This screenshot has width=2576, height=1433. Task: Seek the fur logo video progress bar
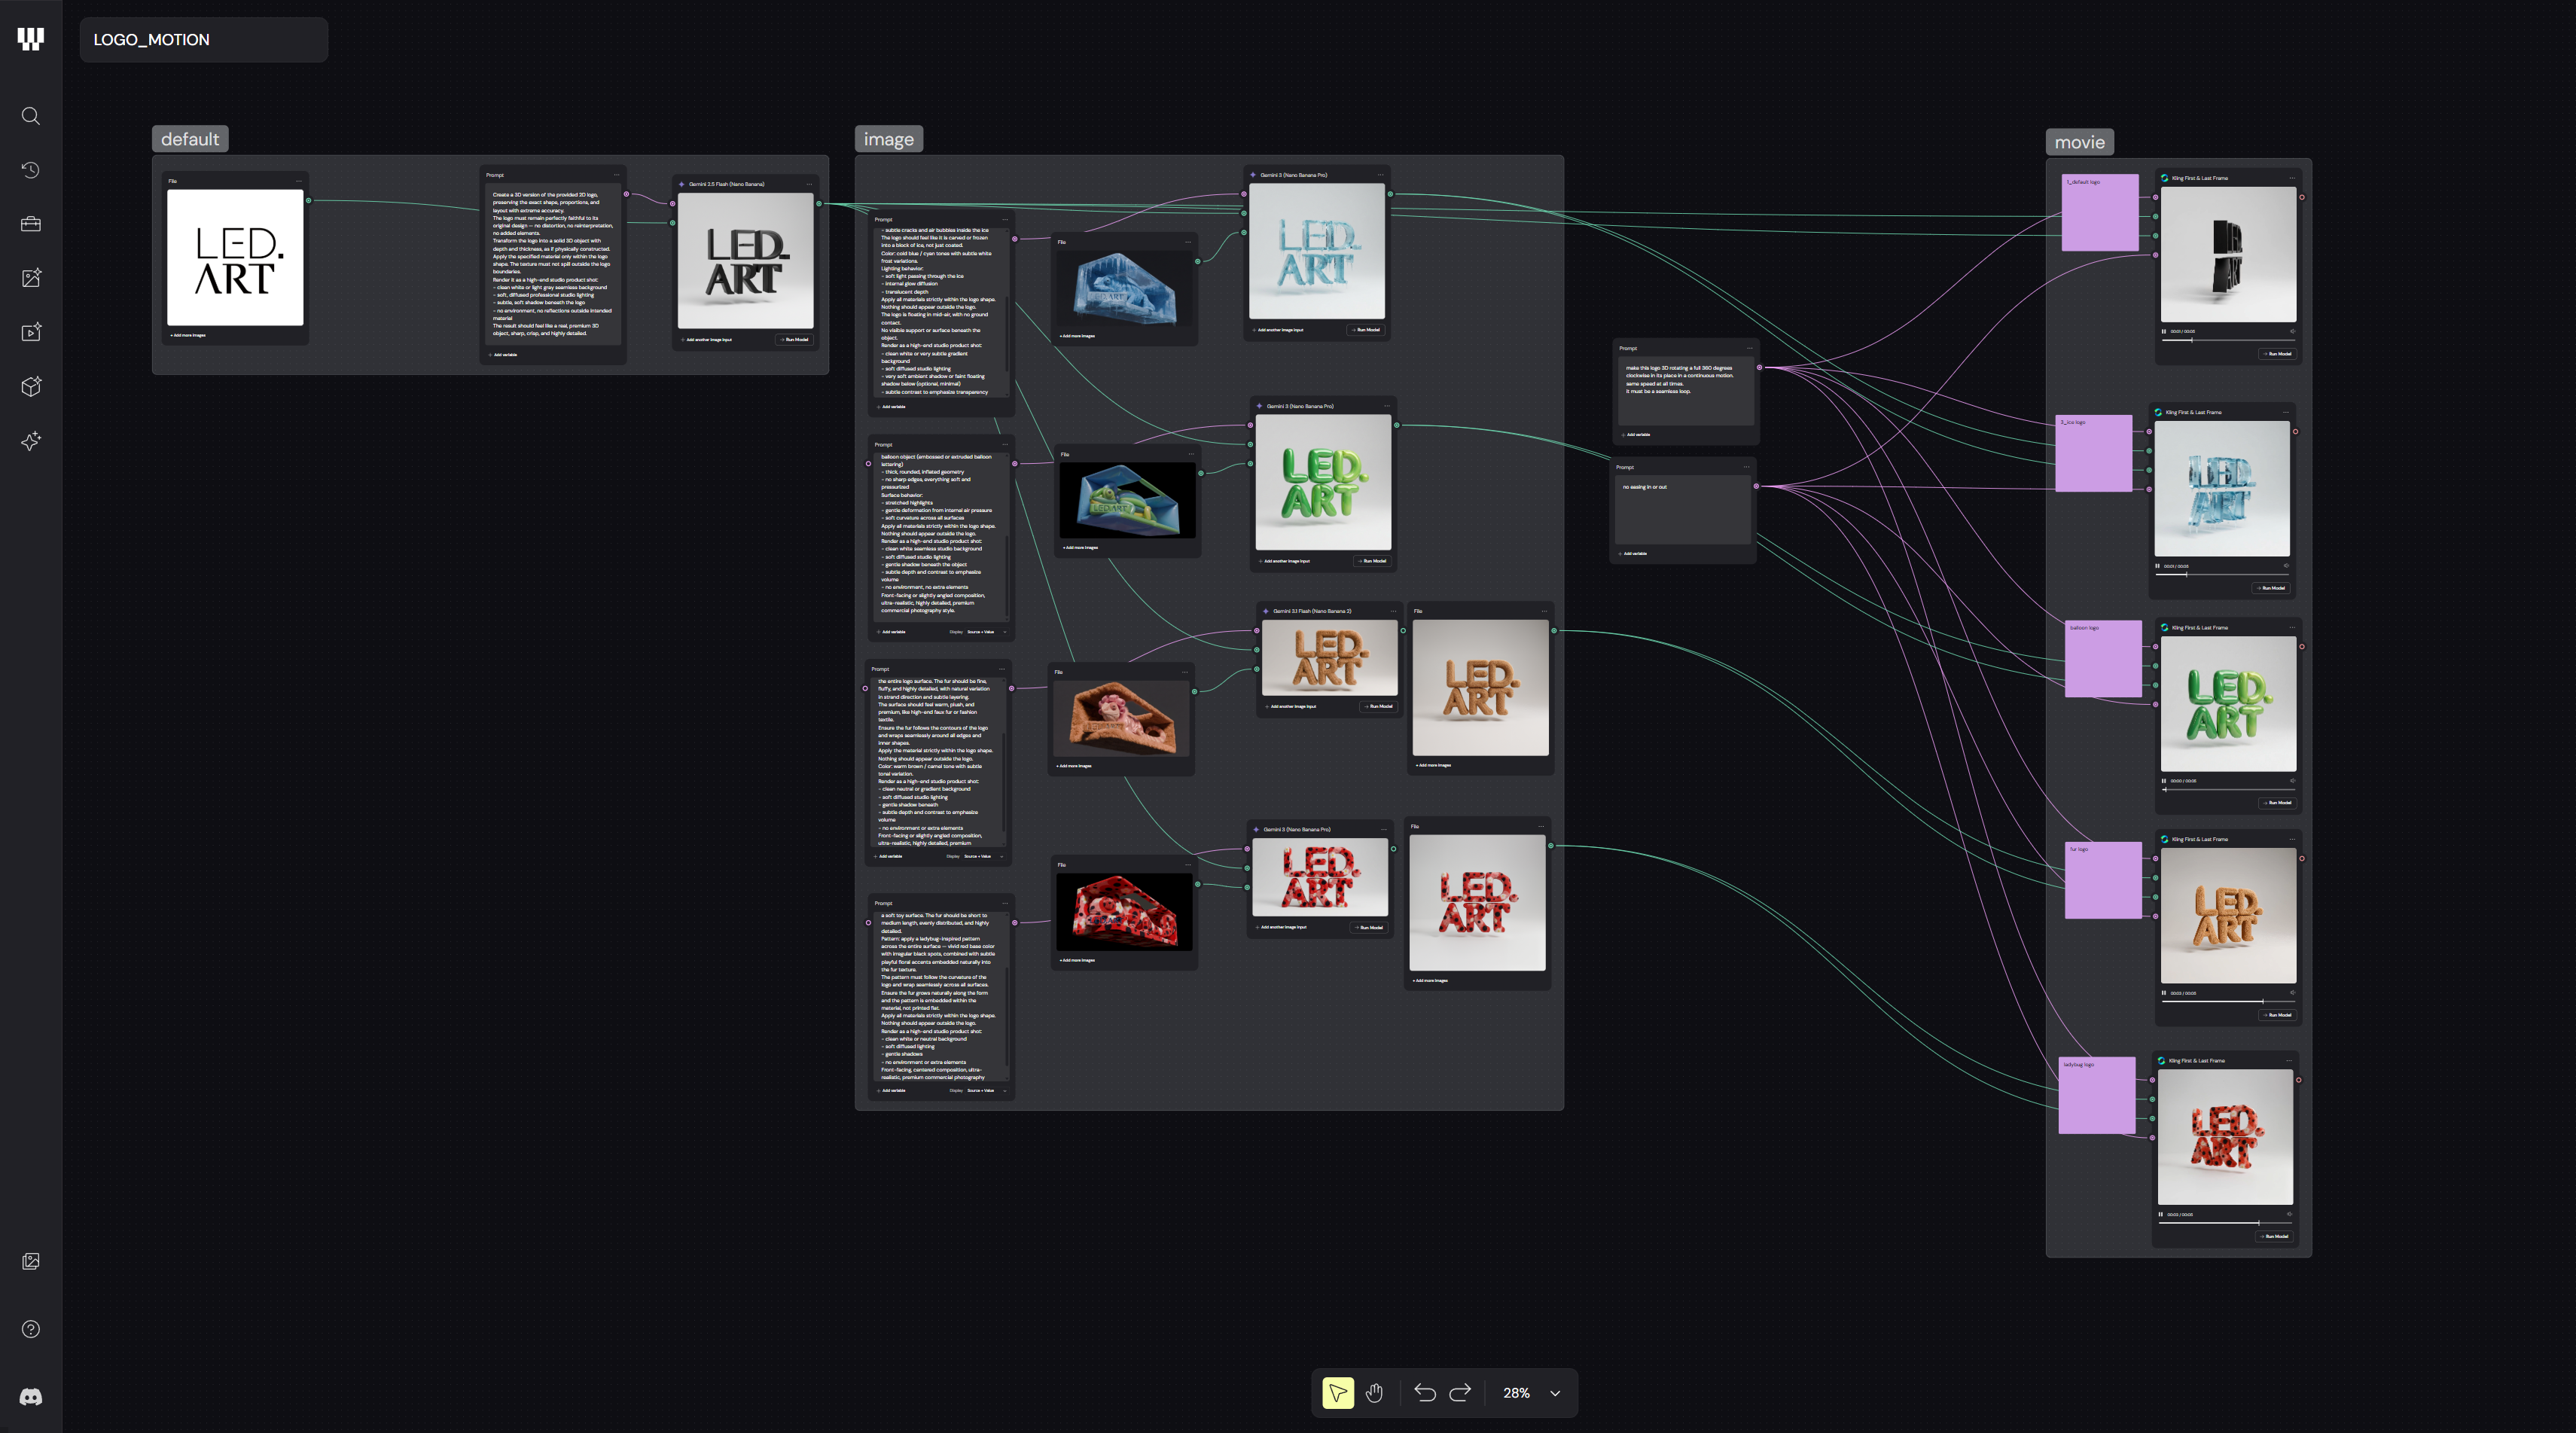2227,1001
